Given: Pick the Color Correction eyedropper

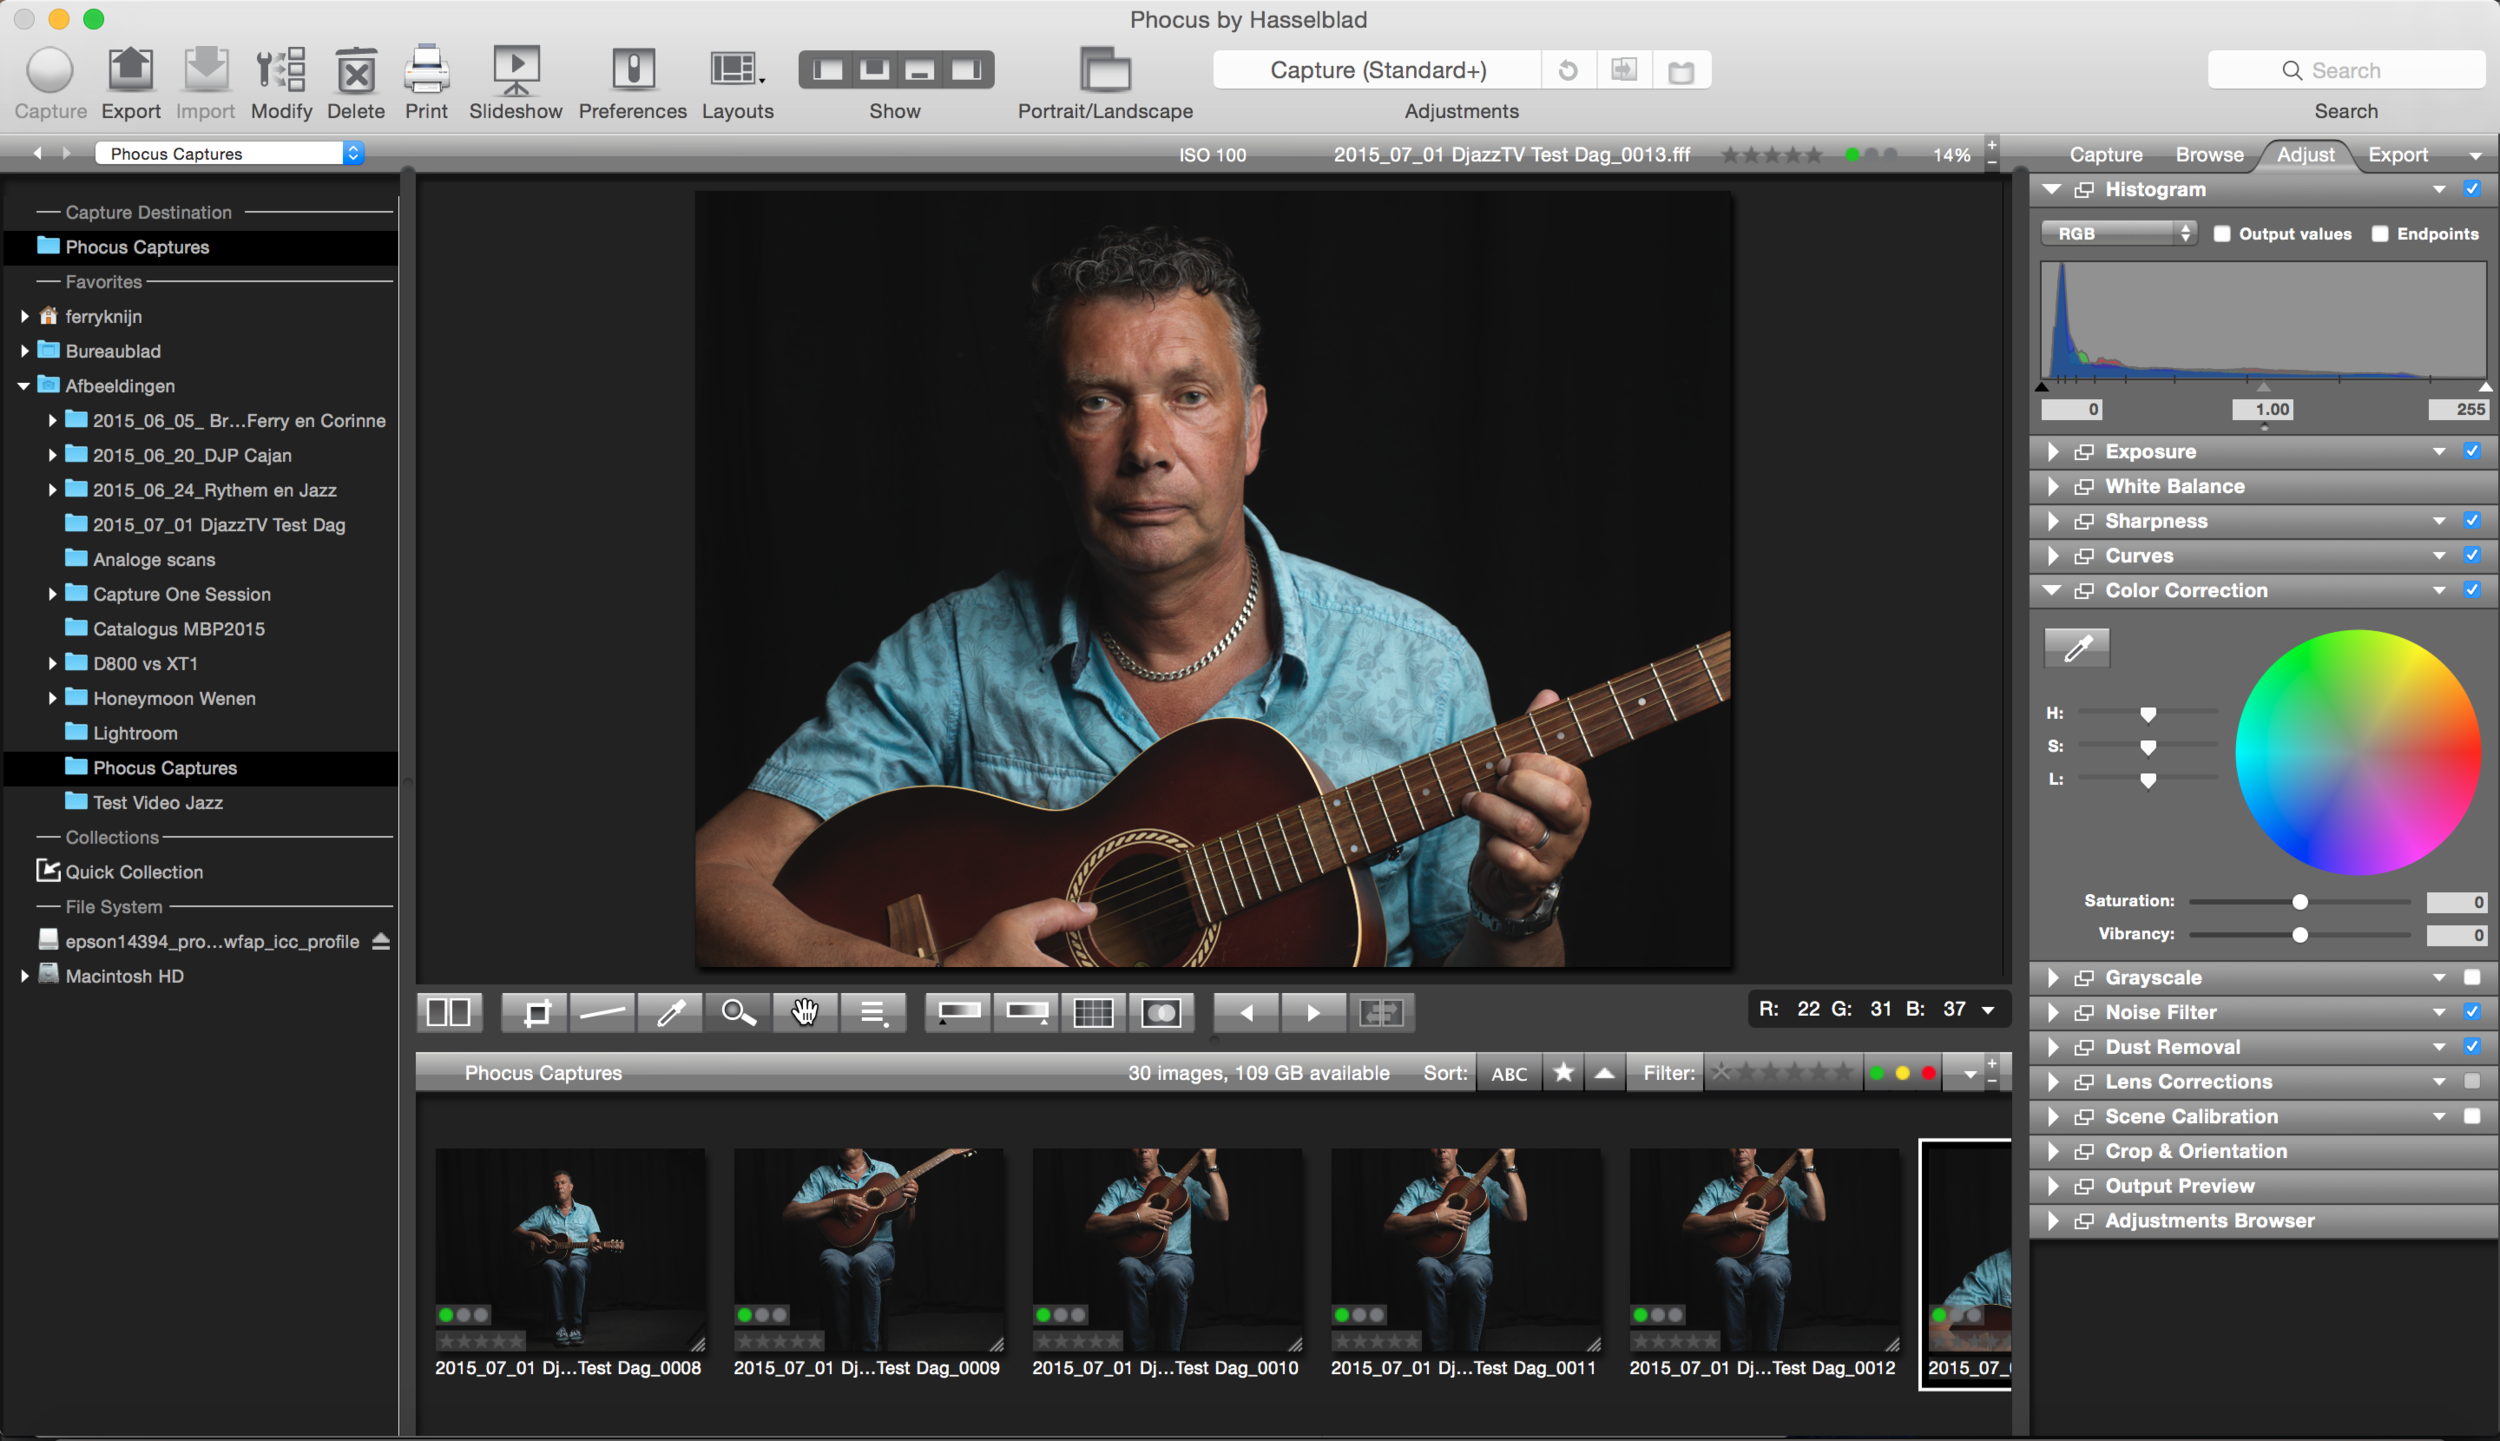Looking at the screenshot, I should point(2077,648).
